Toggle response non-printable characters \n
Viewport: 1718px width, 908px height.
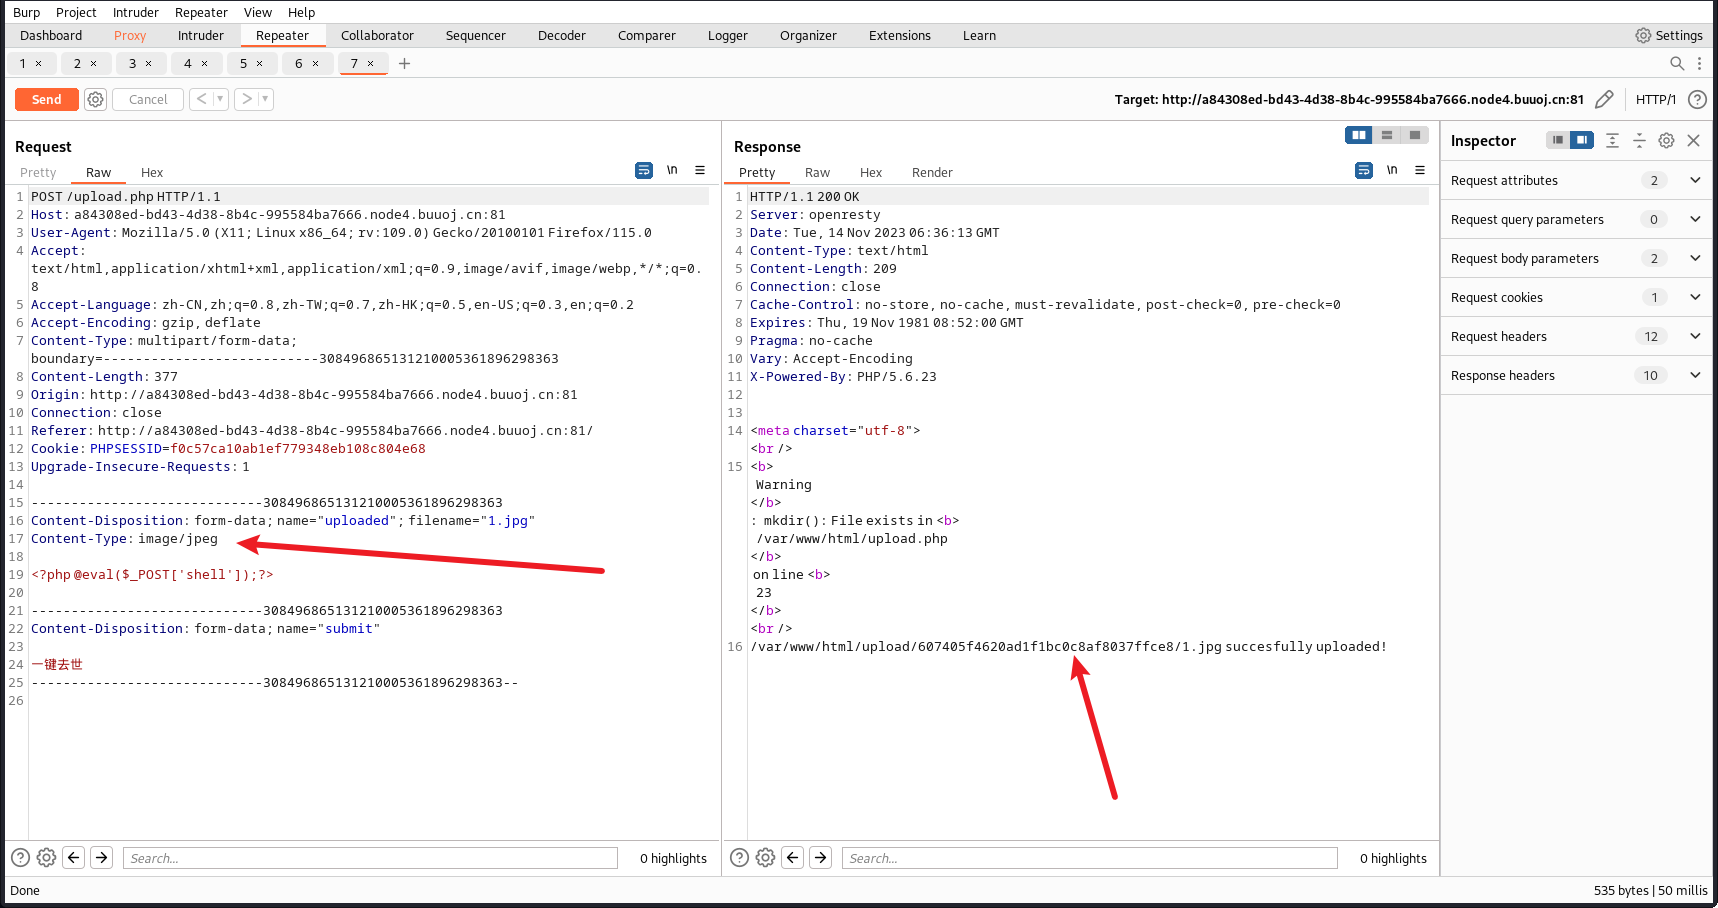[x=1392, y=170]
